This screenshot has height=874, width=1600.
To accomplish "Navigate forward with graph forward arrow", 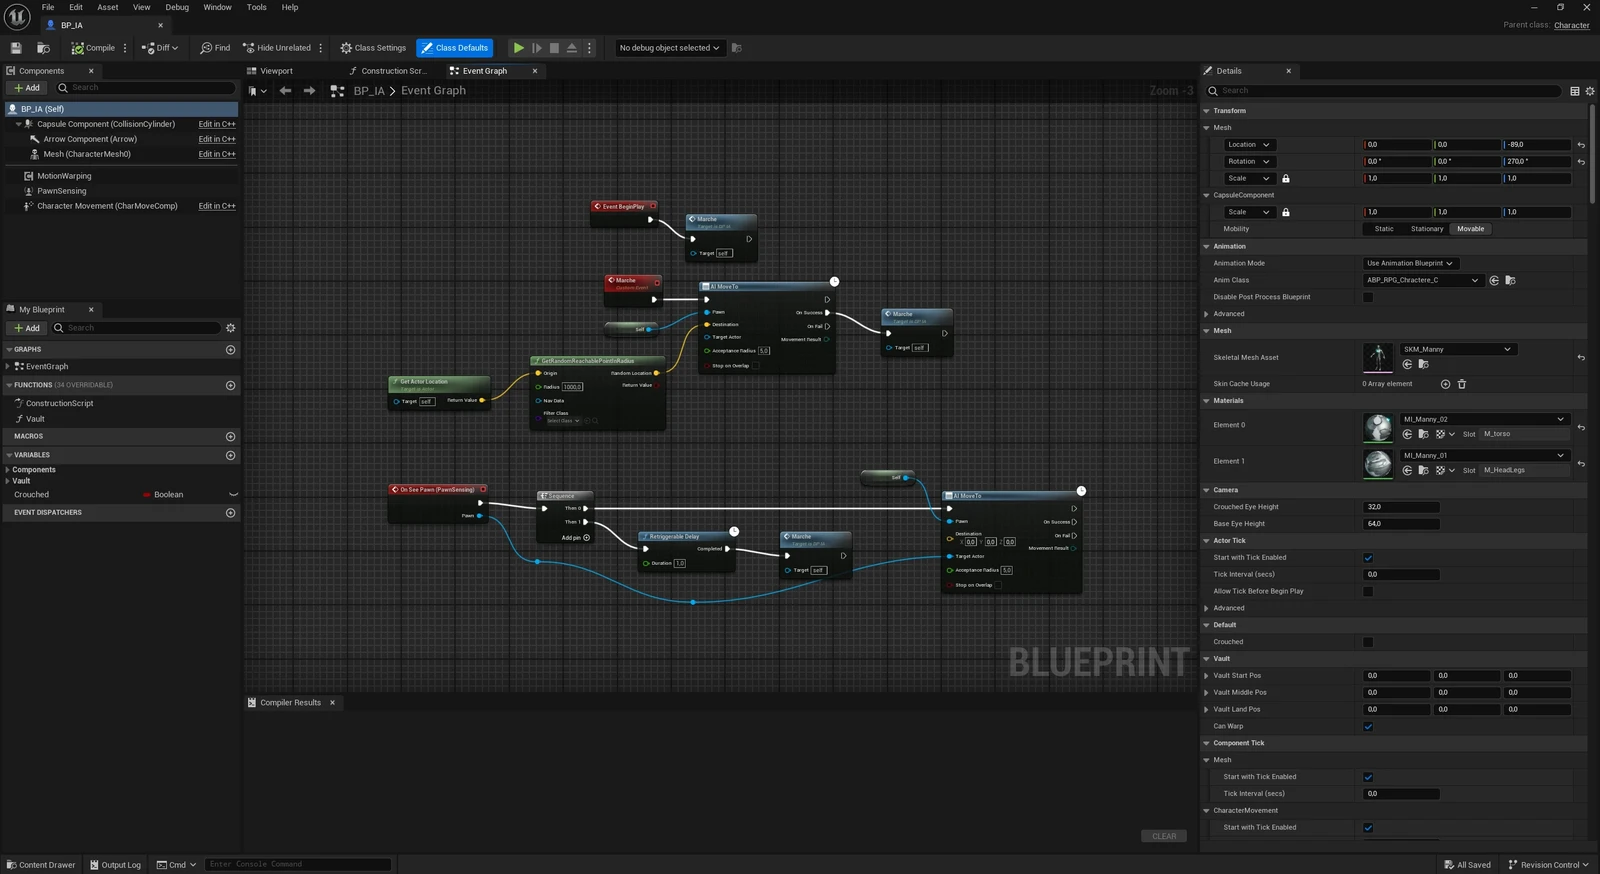I will click(x=309, y=91).
